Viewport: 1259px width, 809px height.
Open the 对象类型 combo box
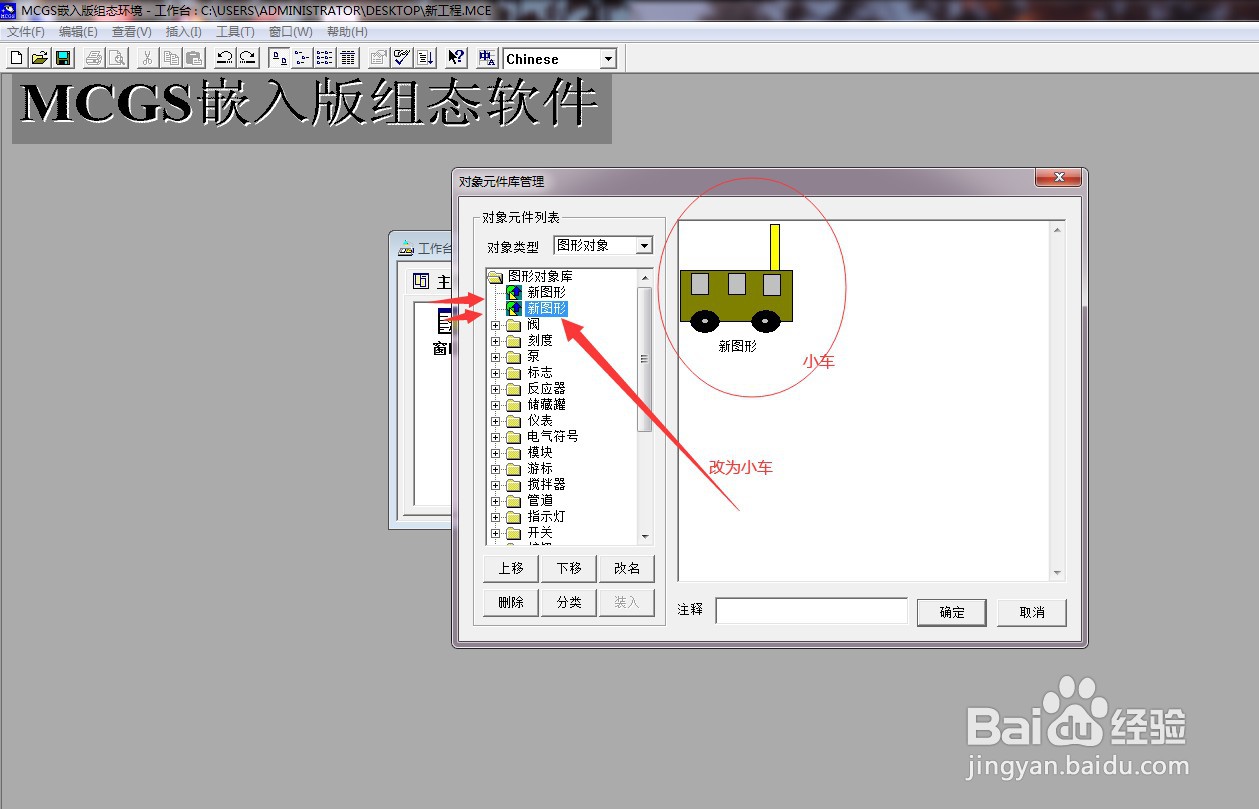coord(603,245)
